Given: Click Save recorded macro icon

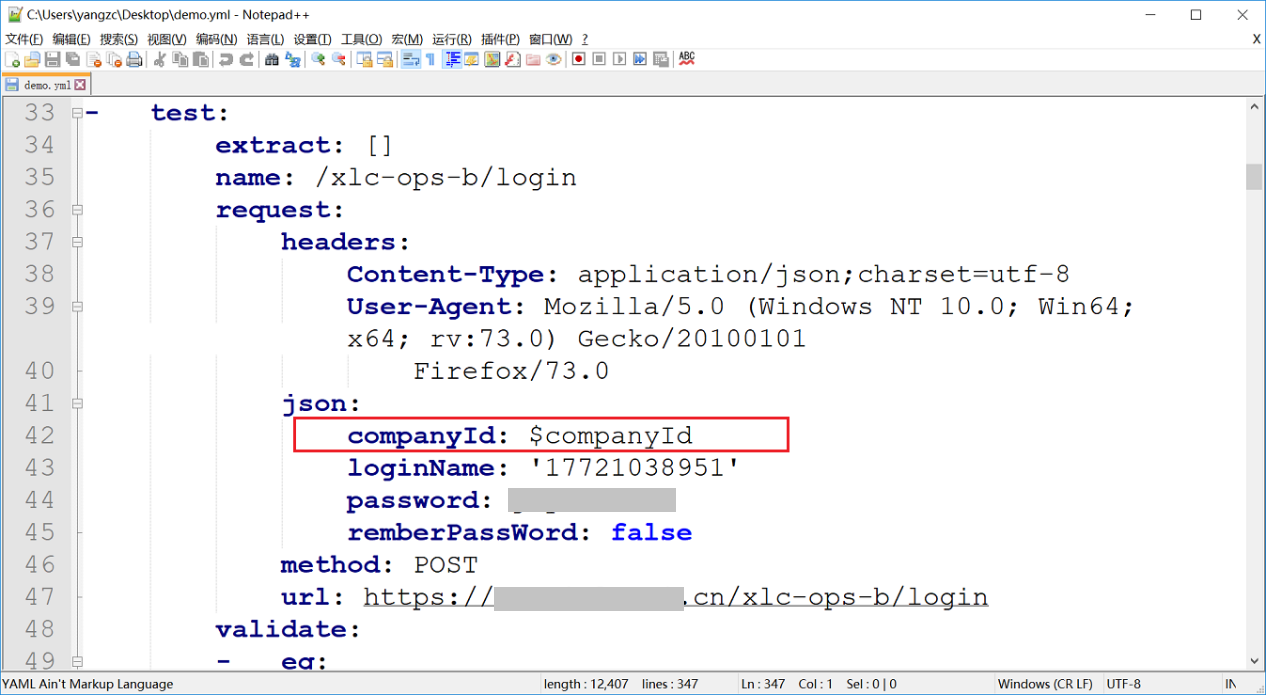Looking at the screenshot, I should click(660, 60).
